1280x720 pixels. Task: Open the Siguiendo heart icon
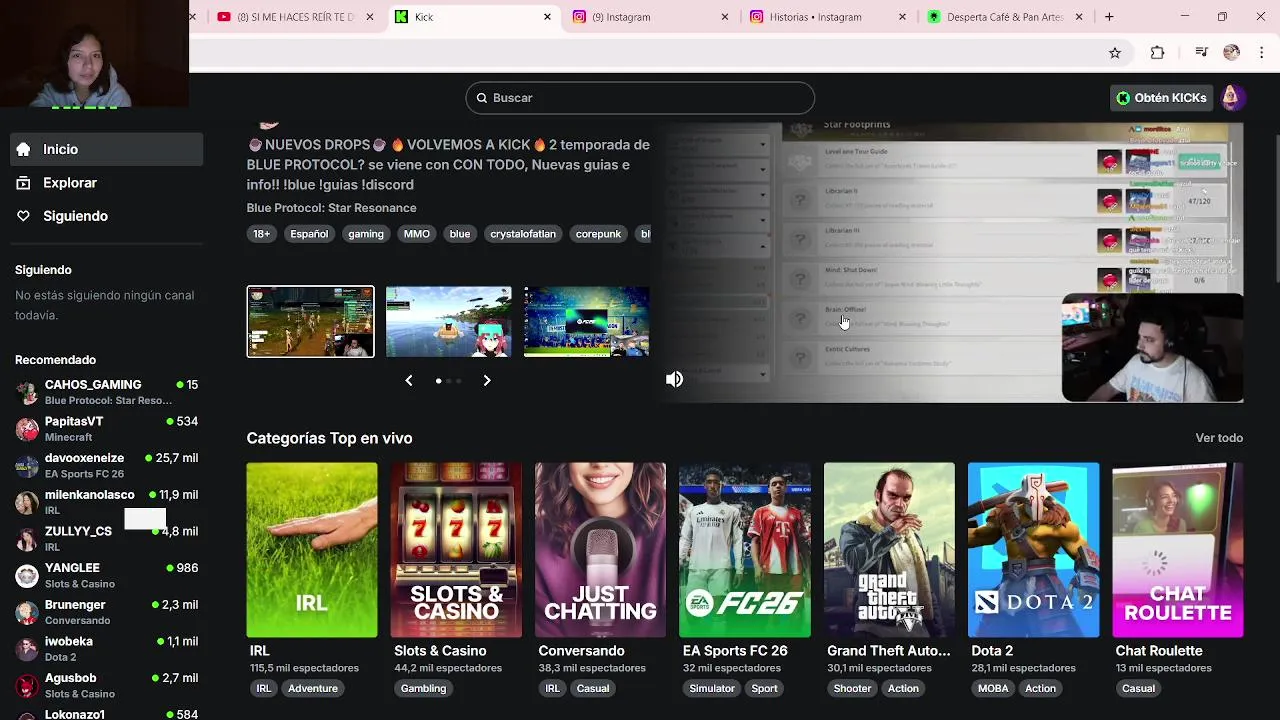(23, 216)
